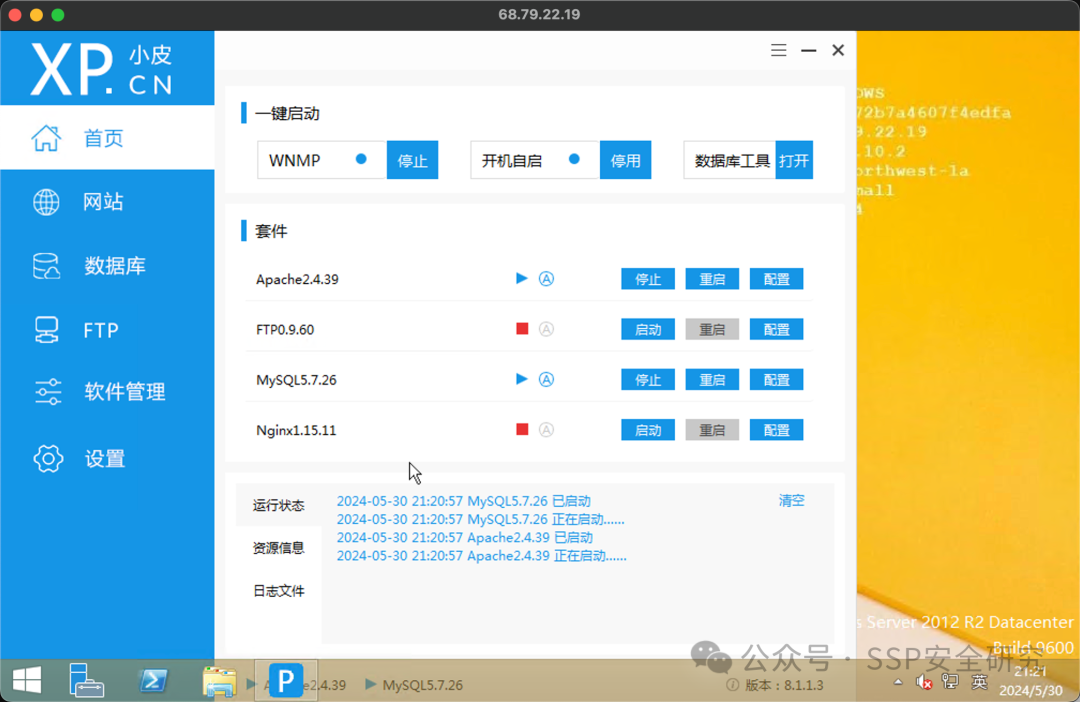
Task: Launch PowerShell from the taskbar
Action: tap(153, 681)
